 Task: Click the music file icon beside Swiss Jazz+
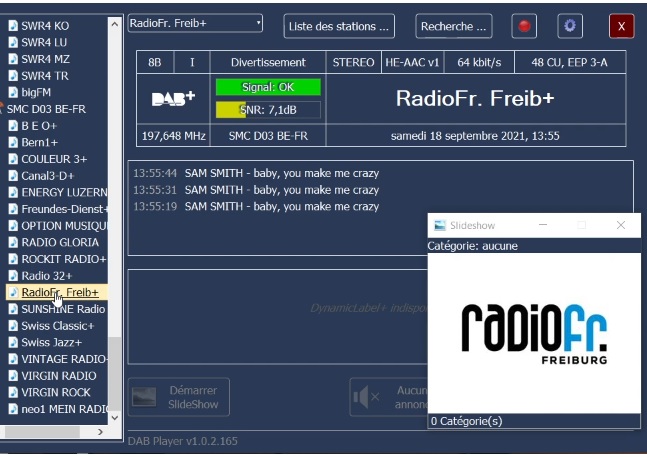tap(13, 342)
